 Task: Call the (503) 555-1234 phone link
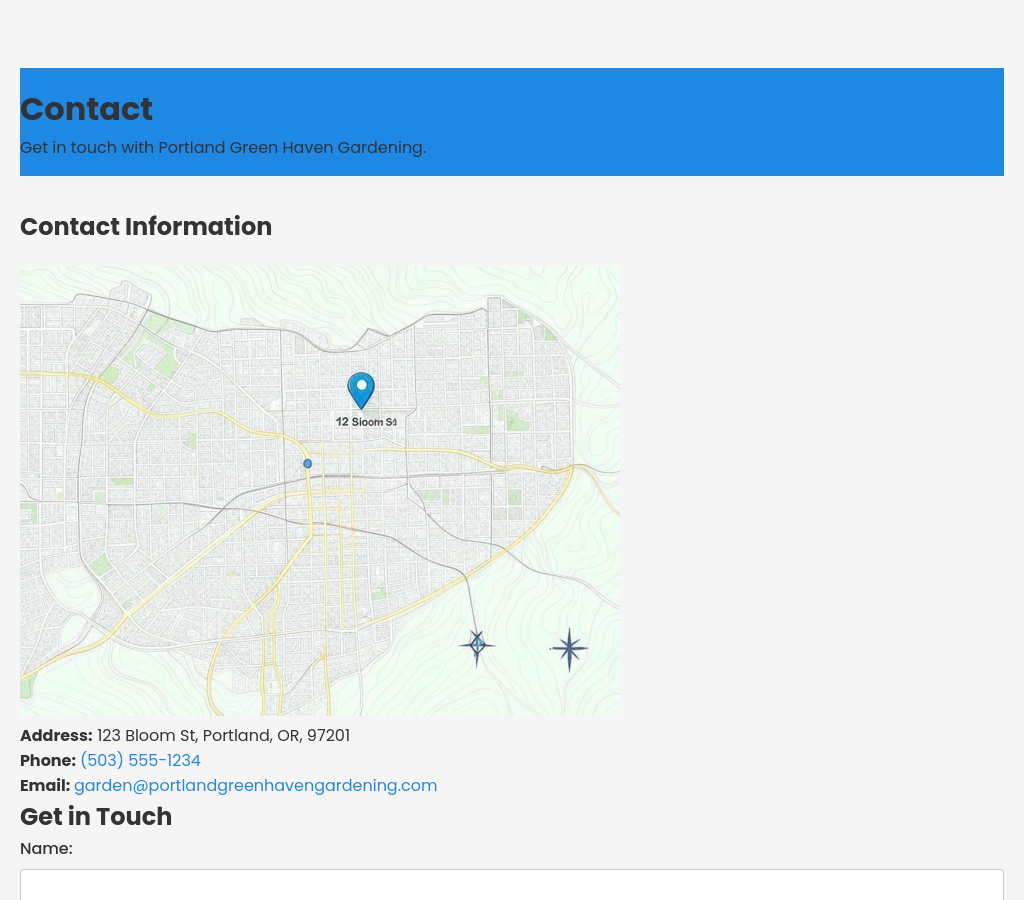point(140,760)
